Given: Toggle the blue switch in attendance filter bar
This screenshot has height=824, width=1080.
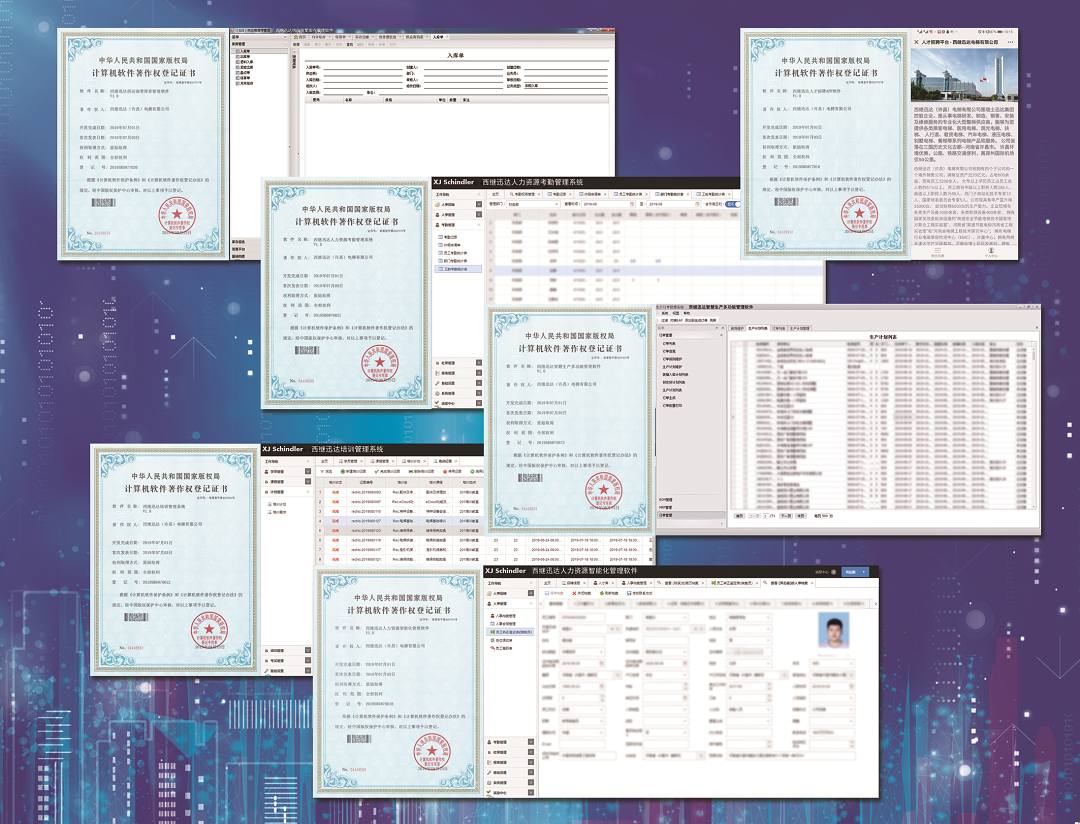Looking at the screenshot, I should [732, 204].
